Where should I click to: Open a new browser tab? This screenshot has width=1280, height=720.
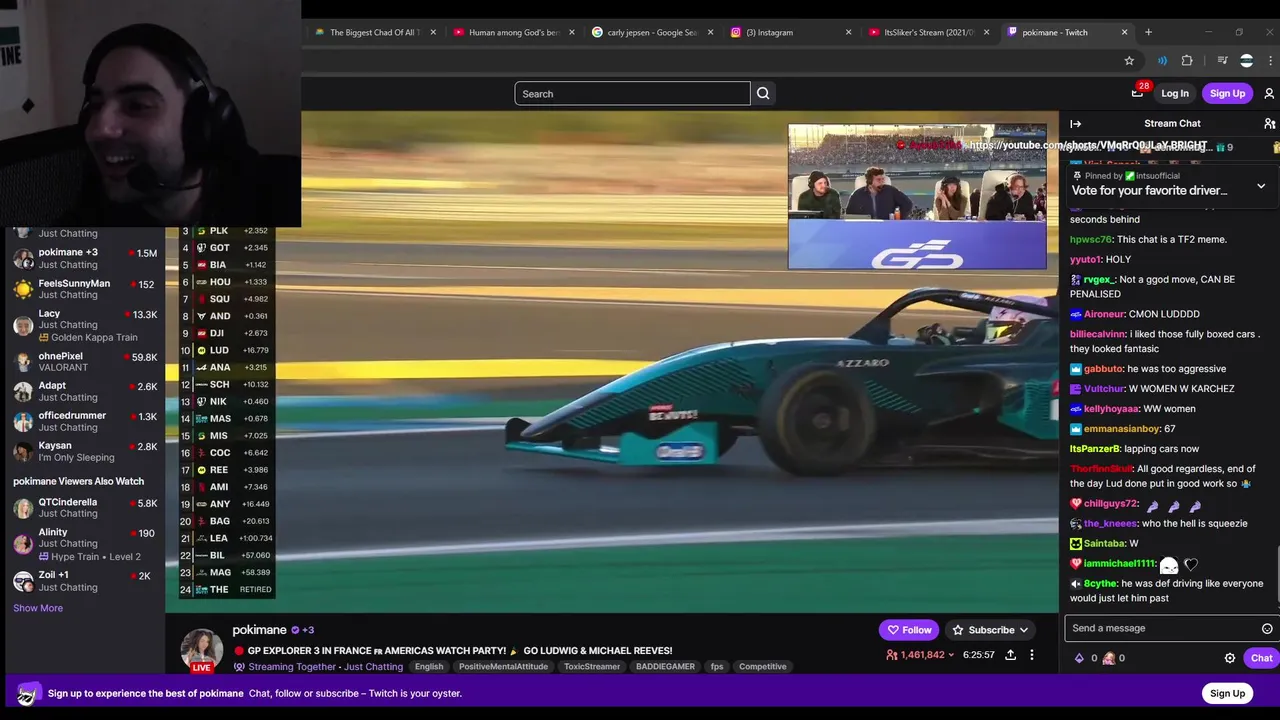(x=1148, y=32)
